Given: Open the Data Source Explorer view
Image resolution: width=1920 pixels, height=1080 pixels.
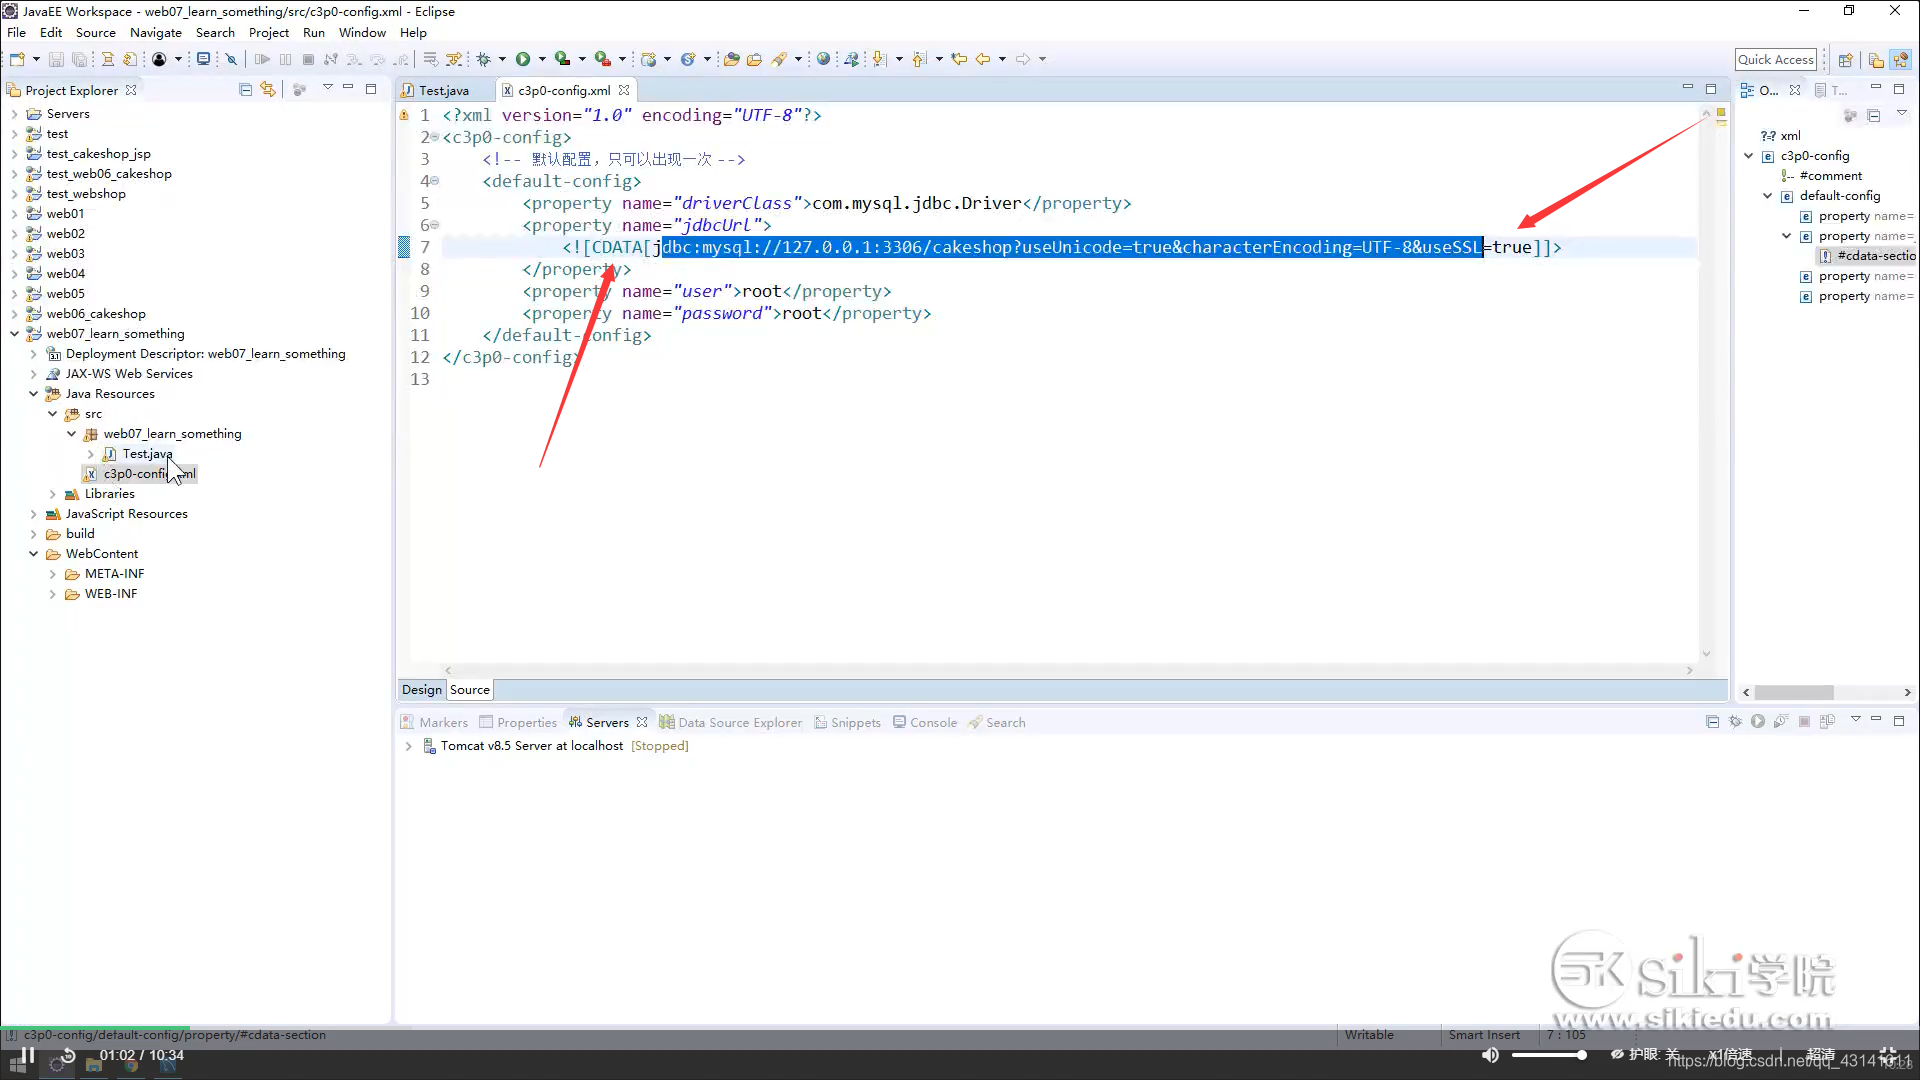Looking at the screenshot, I should point(740,722).
